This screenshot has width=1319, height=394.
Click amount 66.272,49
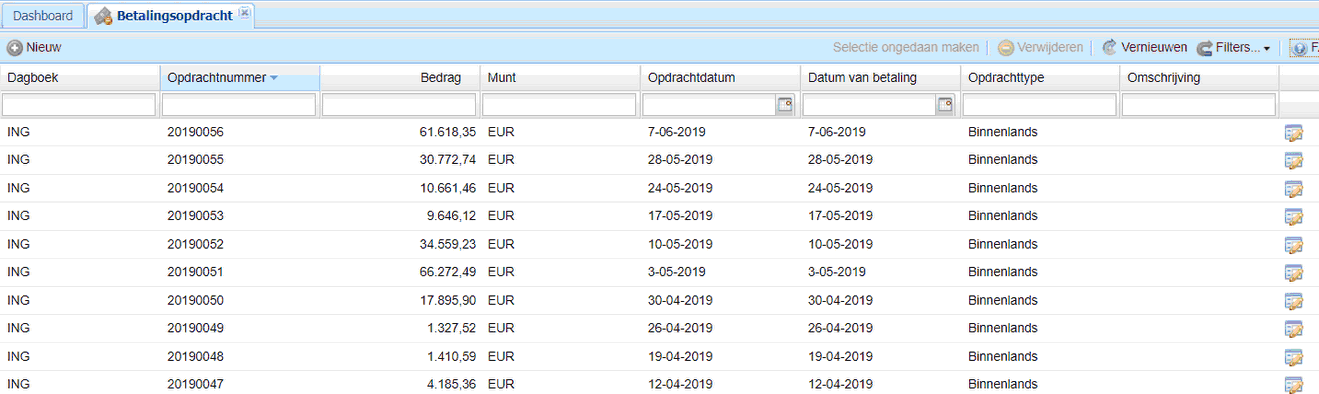447,272
